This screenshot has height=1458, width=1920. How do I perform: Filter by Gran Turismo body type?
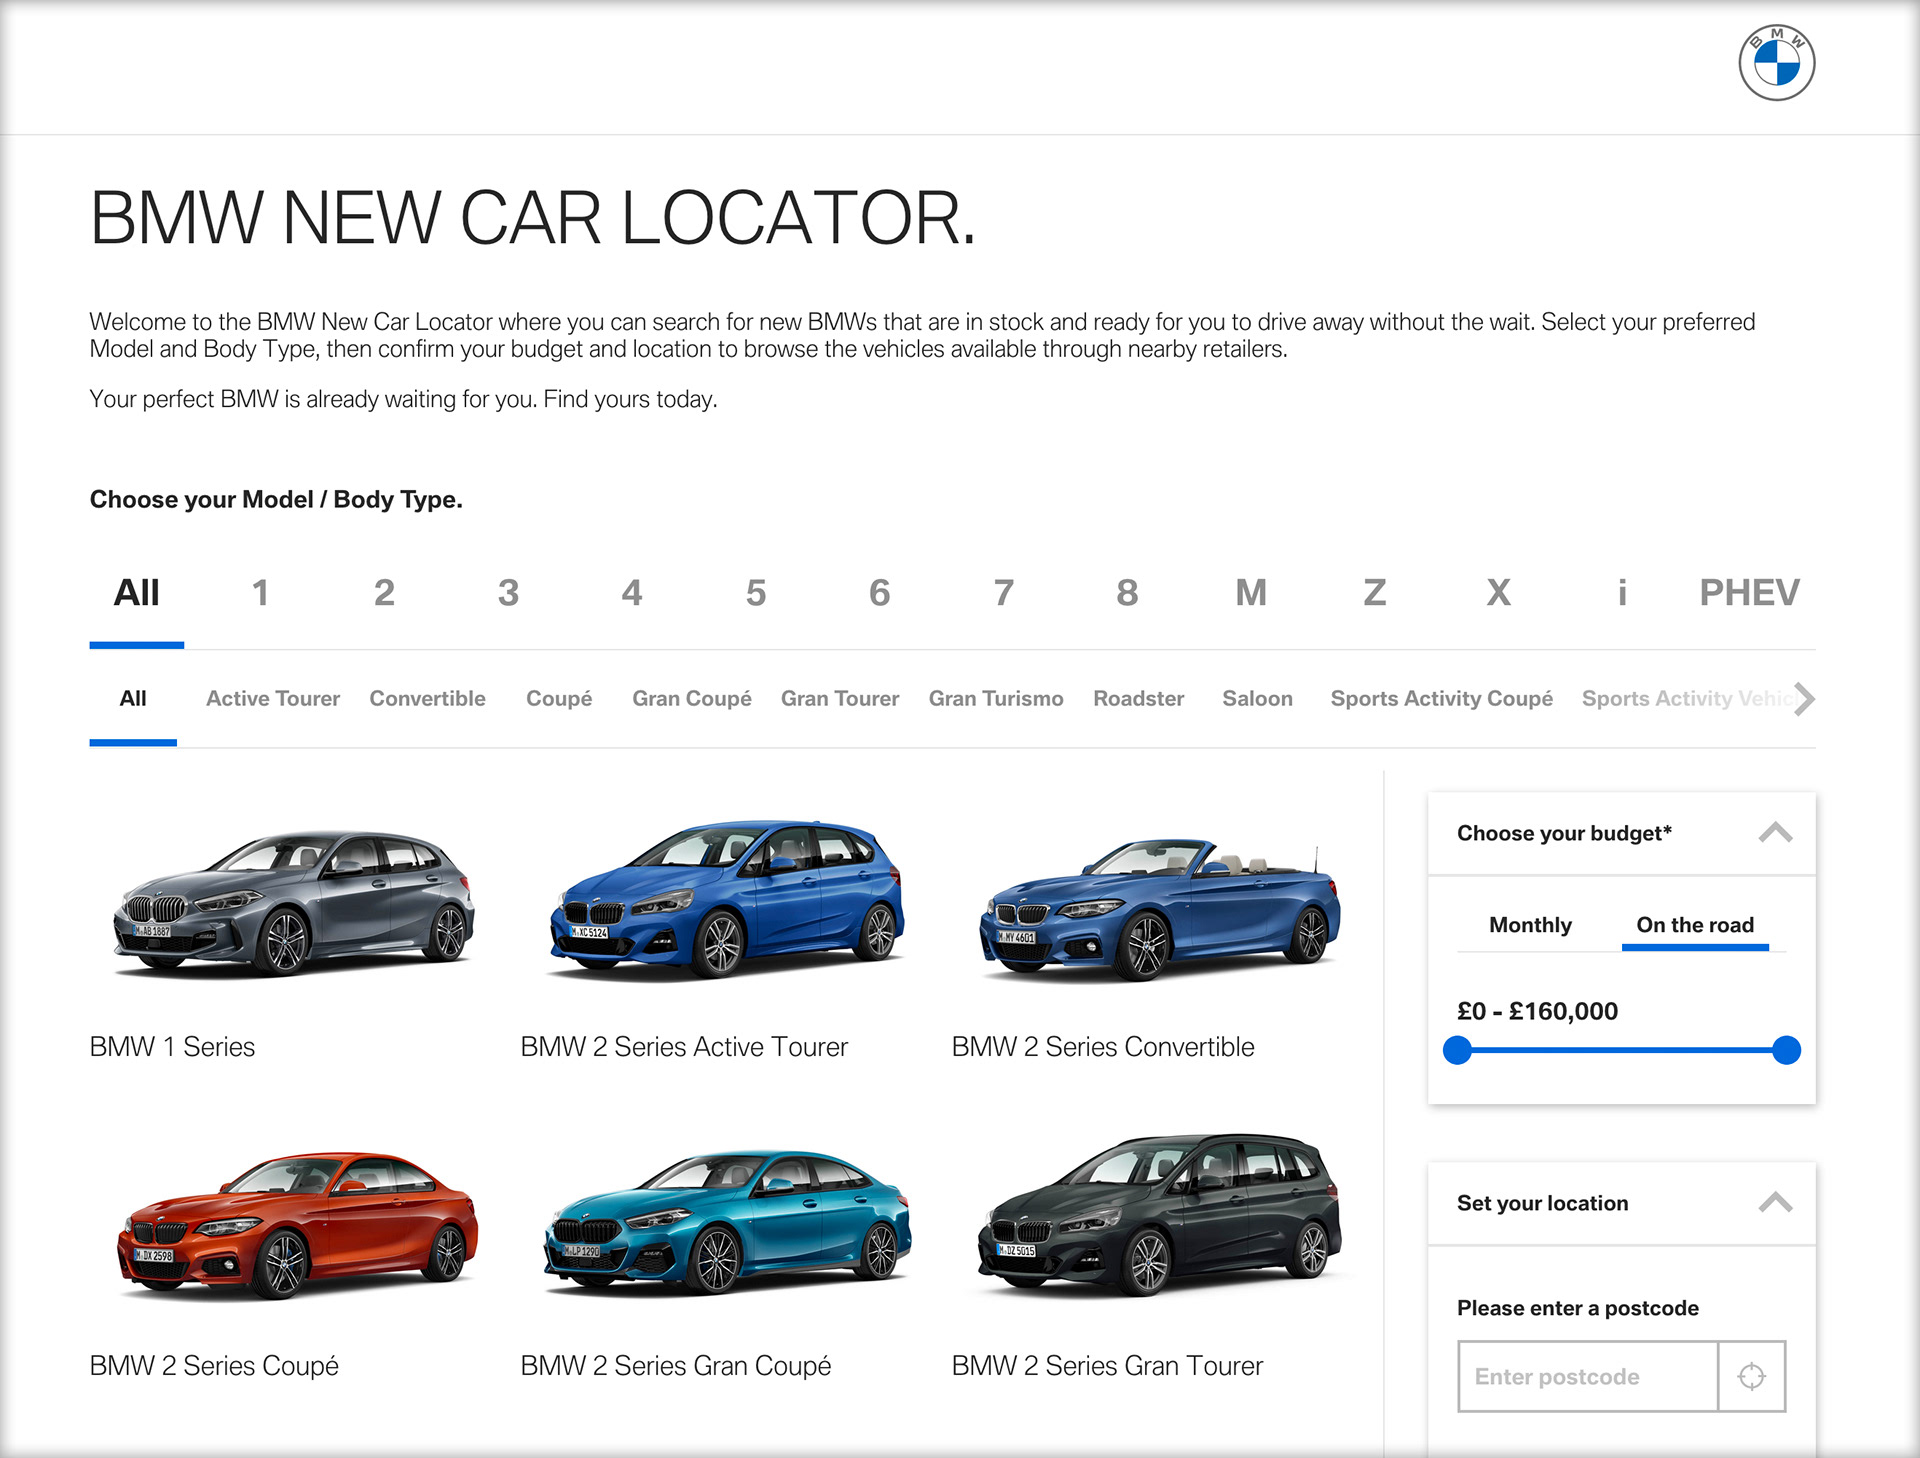[x=995, y=699]
